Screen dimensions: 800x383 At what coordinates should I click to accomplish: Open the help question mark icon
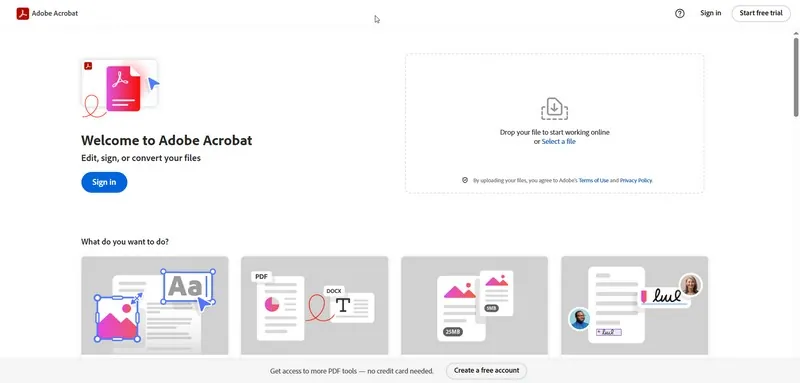[x=680, y=14]
